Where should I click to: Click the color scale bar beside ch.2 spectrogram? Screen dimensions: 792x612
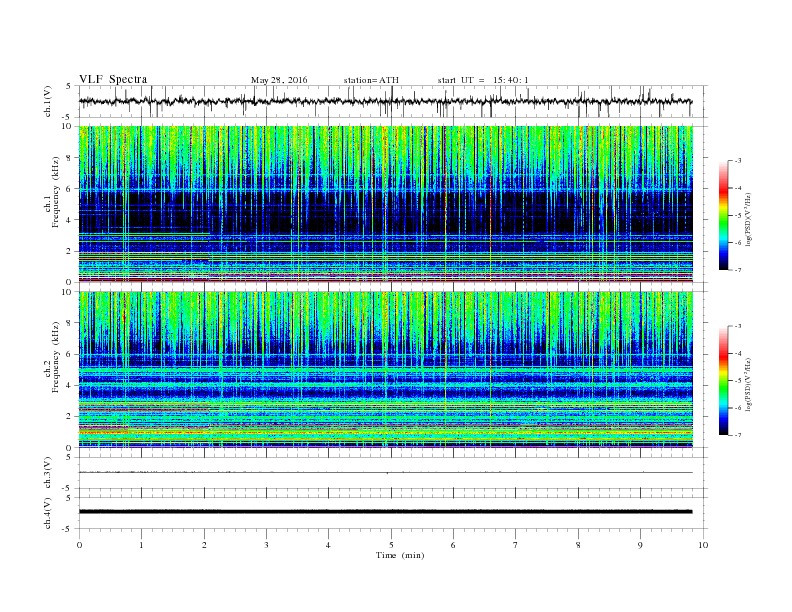pos(723,380)
